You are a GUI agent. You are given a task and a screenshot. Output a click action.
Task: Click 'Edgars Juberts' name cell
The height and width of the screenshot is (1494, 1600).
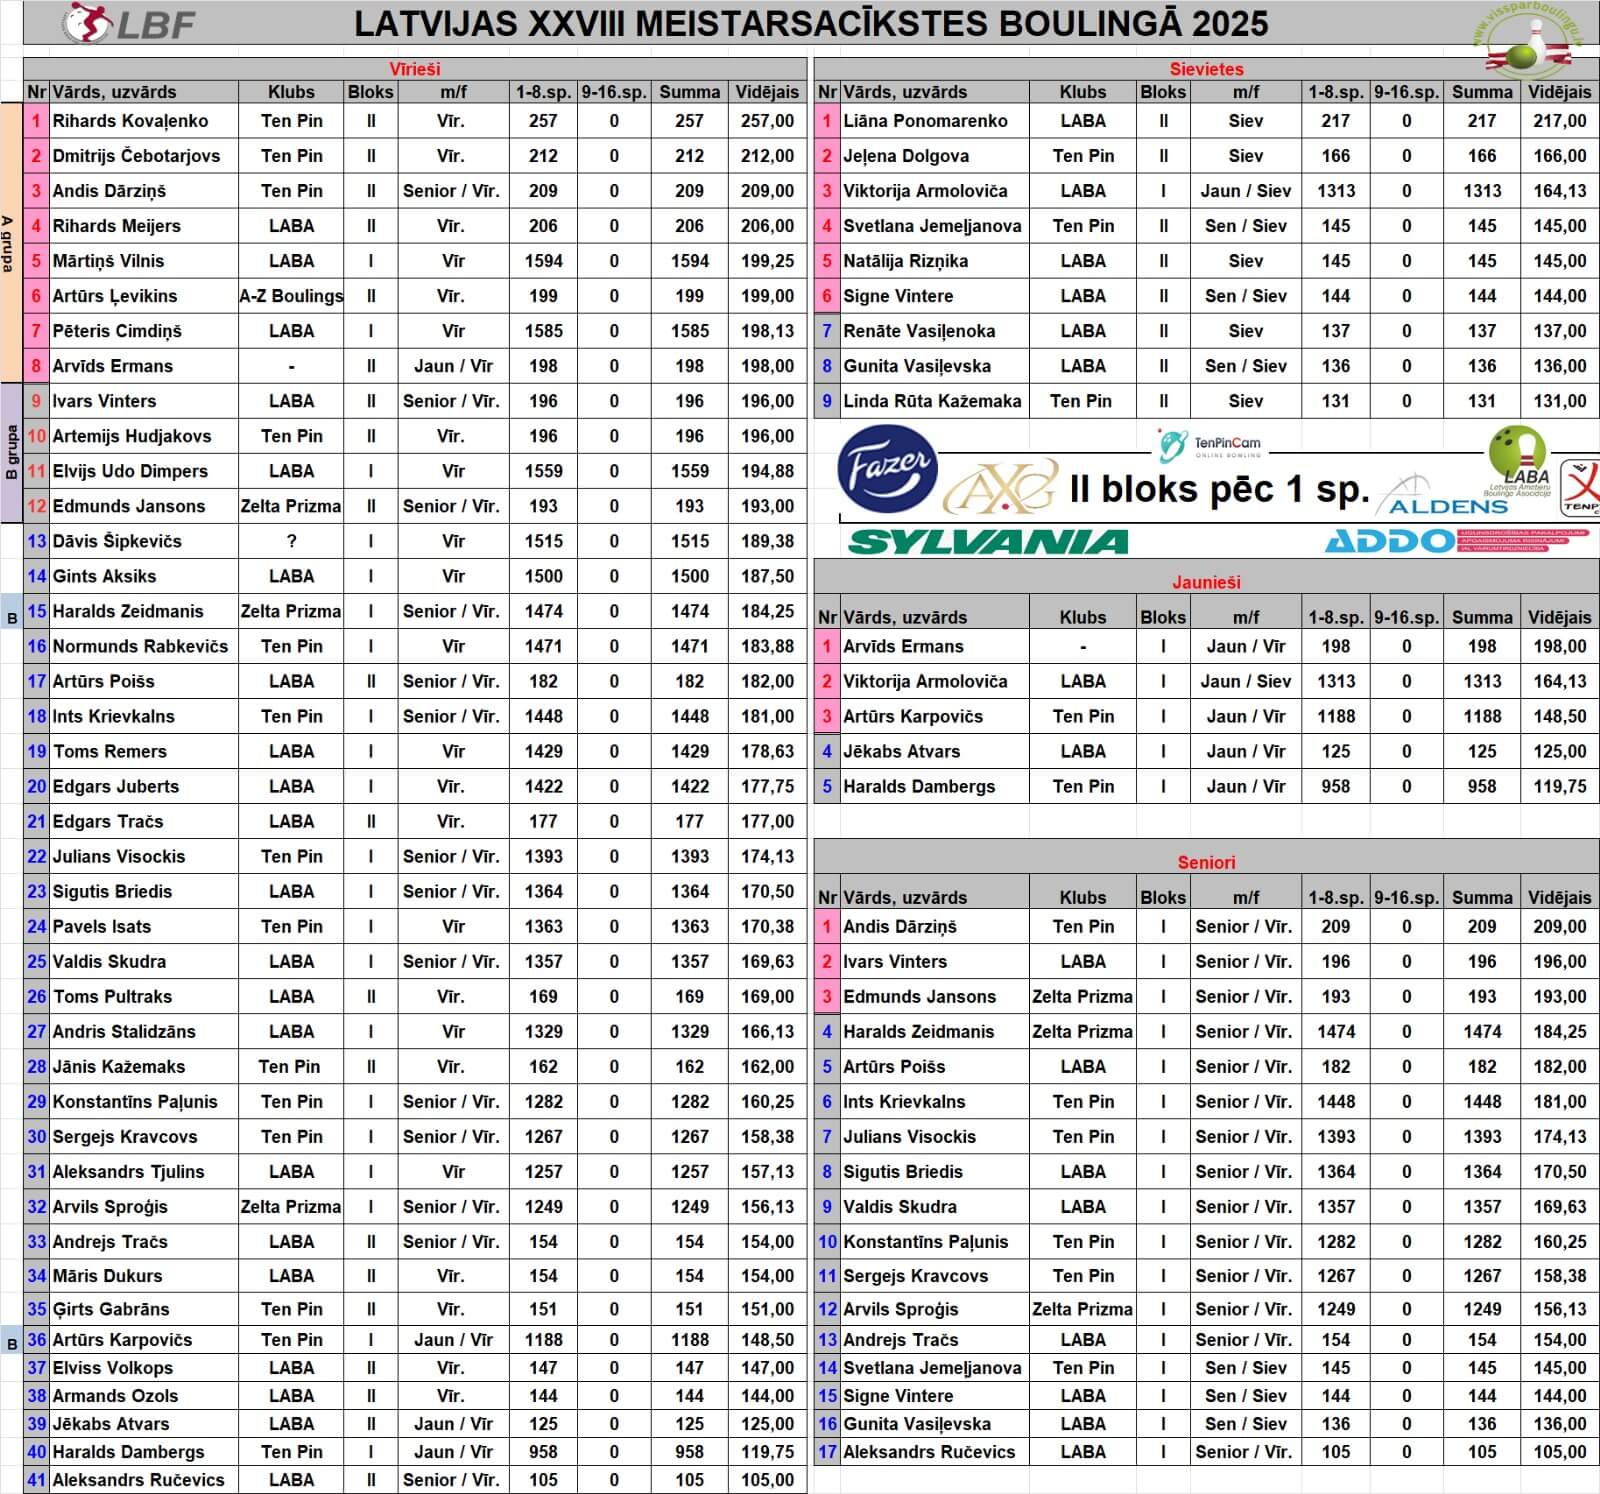(x=145, y=786)
